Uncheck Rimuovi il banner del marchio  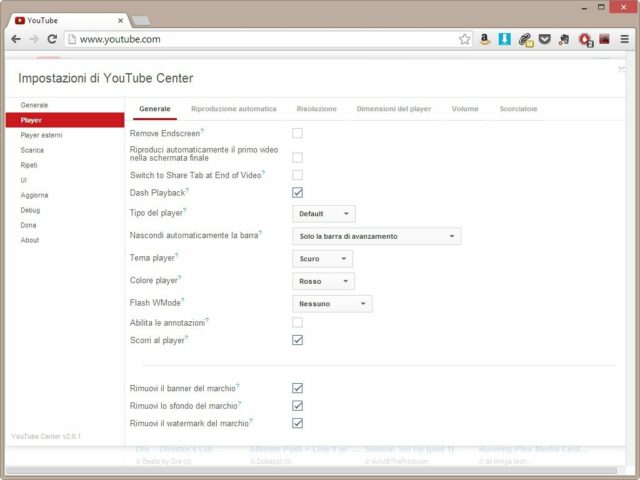[297, 387]
